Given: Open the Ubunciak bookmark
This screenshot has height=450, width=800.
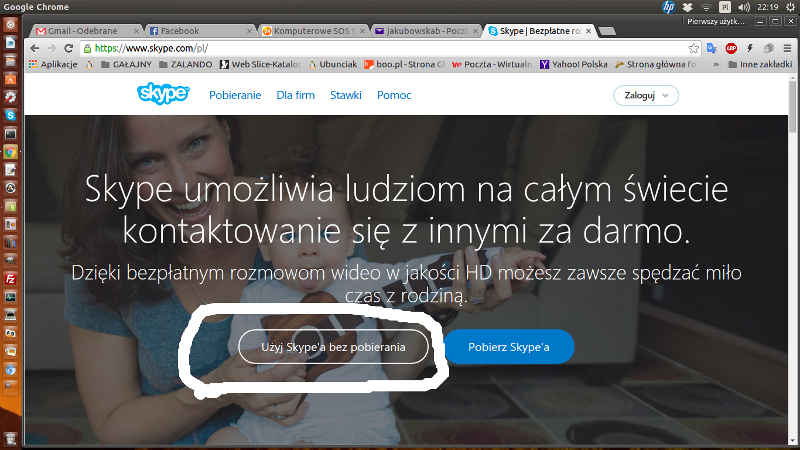Looking at the screenshot, I should tap(333, 64).
